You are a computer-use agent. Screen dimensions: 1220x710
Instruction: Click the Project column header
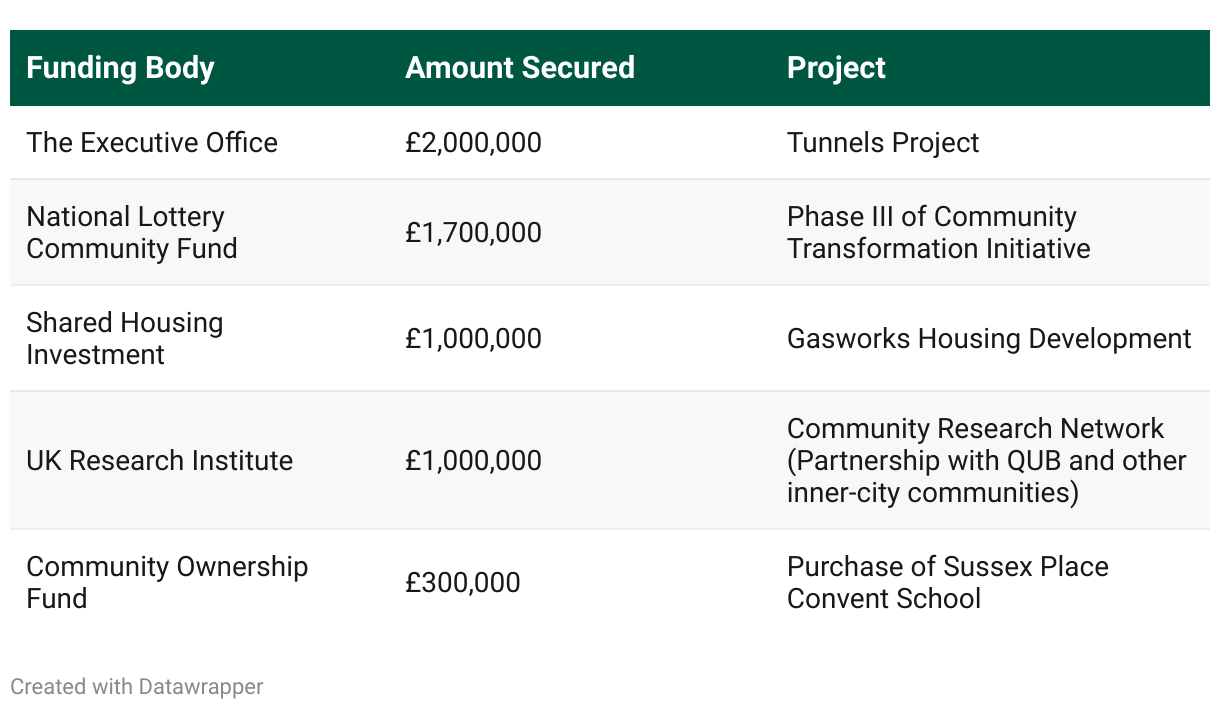[x=836, y=68]
